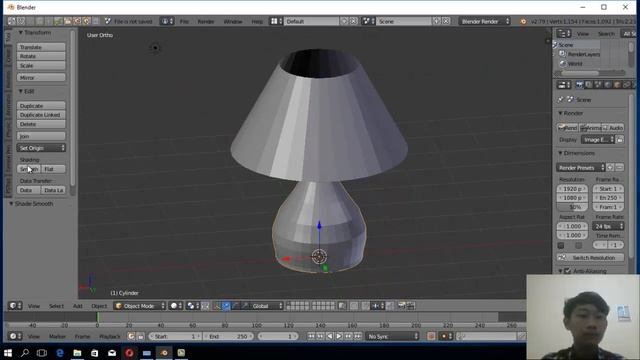640x360 pixels.
Task: Open the Render menu in top bar
Action: click(206, 21)
